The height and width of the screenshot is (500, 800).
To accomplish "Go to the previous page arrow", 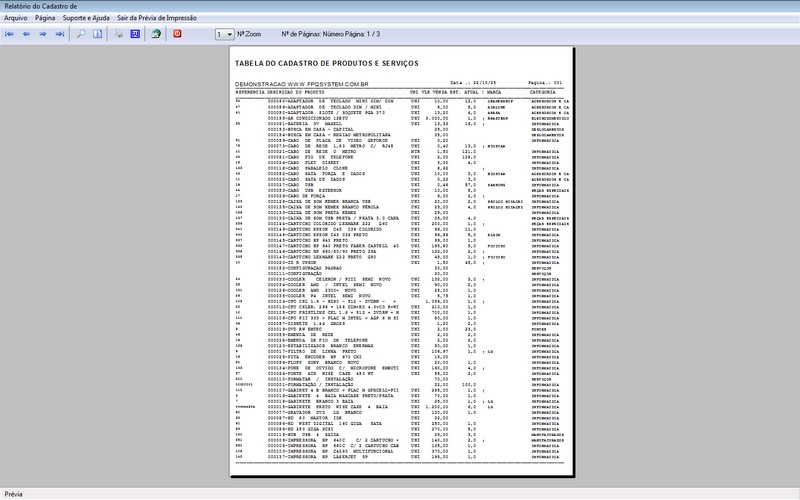I will (27, 34).
